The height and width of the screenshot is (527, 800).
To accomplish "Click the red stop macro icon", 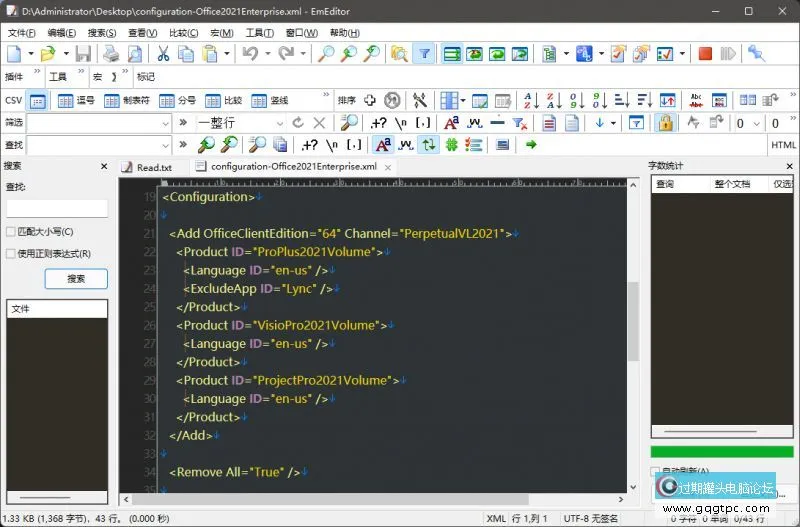I will [705, 54].
